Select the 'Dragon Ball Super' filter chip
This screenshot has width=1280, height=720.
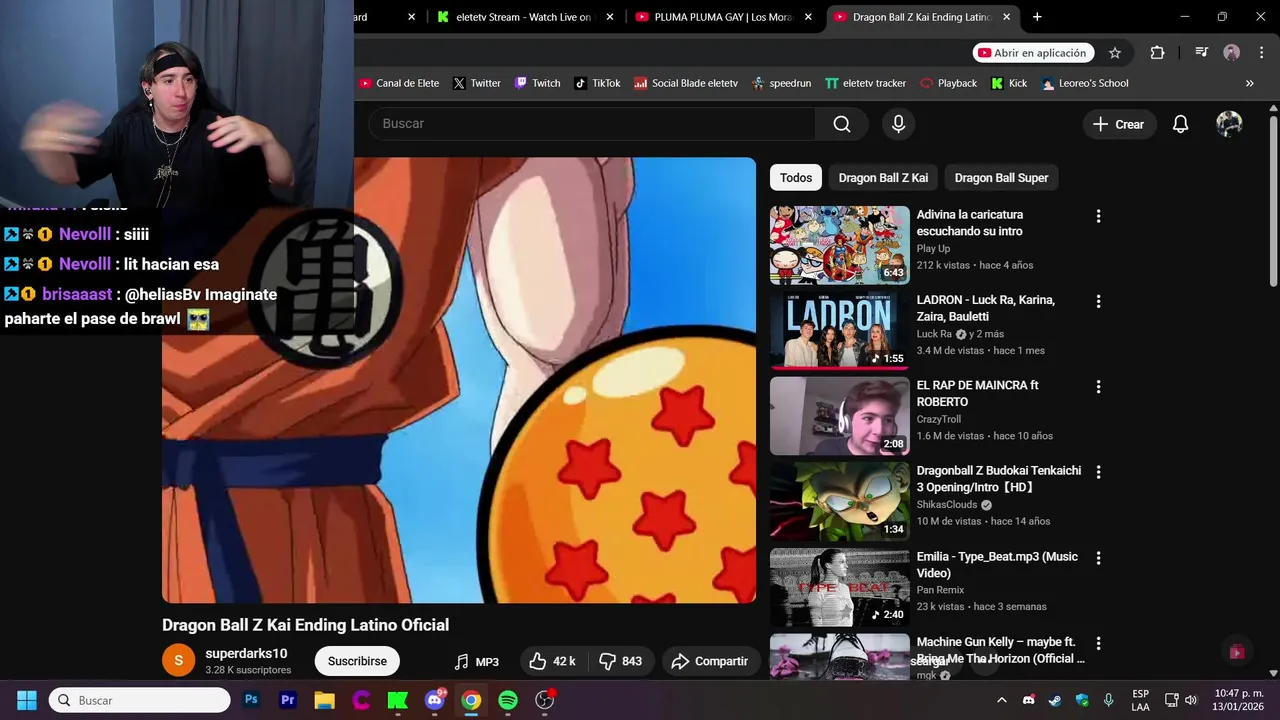[x=1001, y=178]
